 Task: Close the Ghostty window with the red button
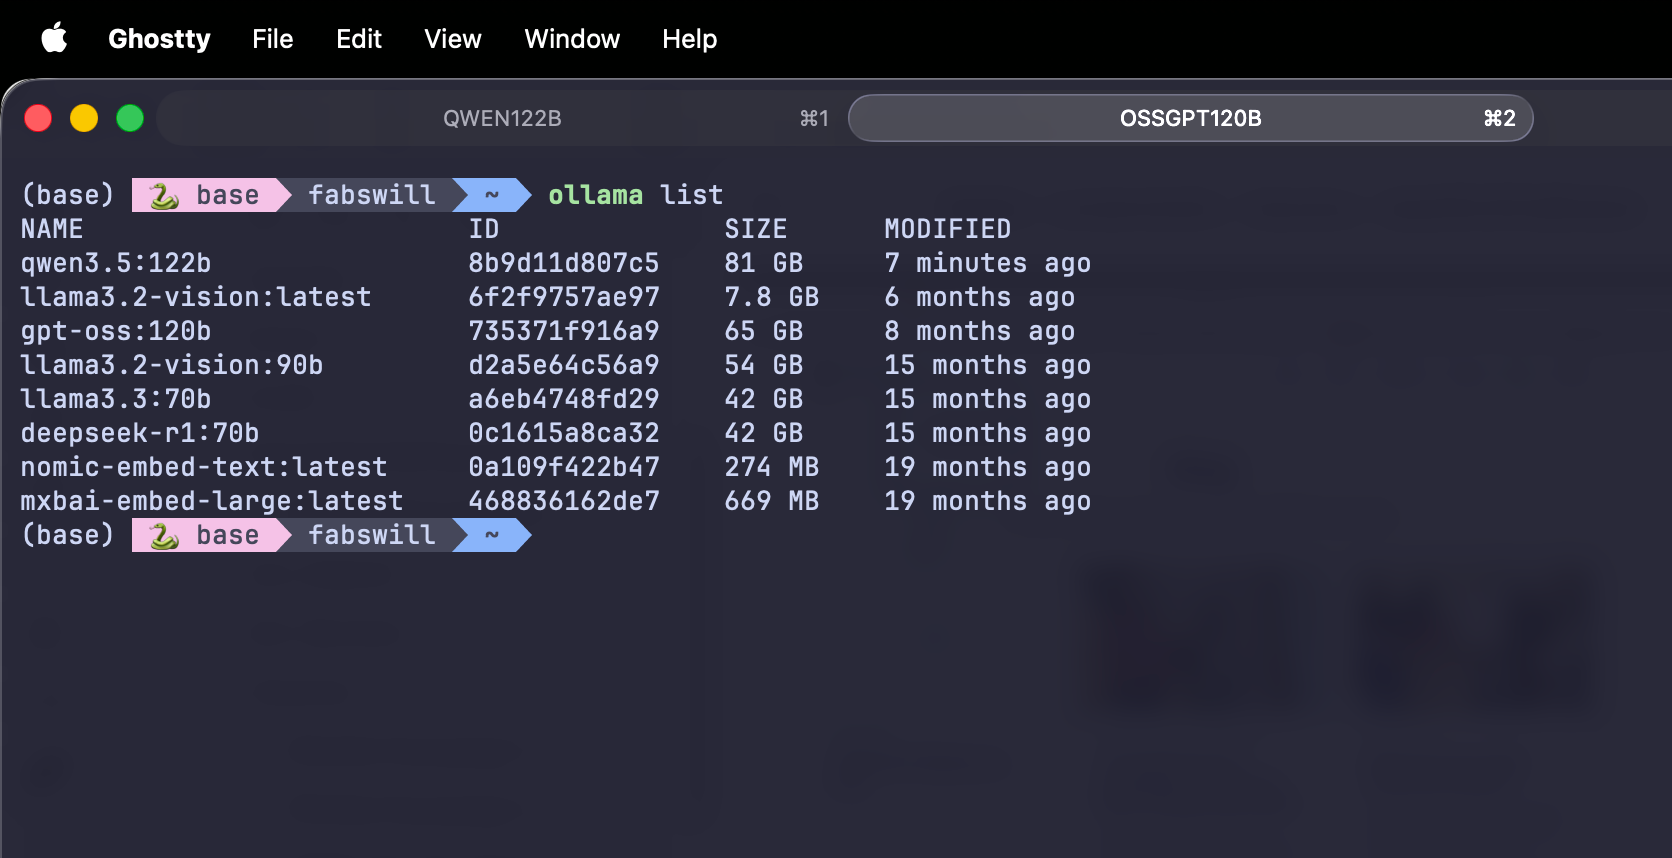[x=38, y=118]
